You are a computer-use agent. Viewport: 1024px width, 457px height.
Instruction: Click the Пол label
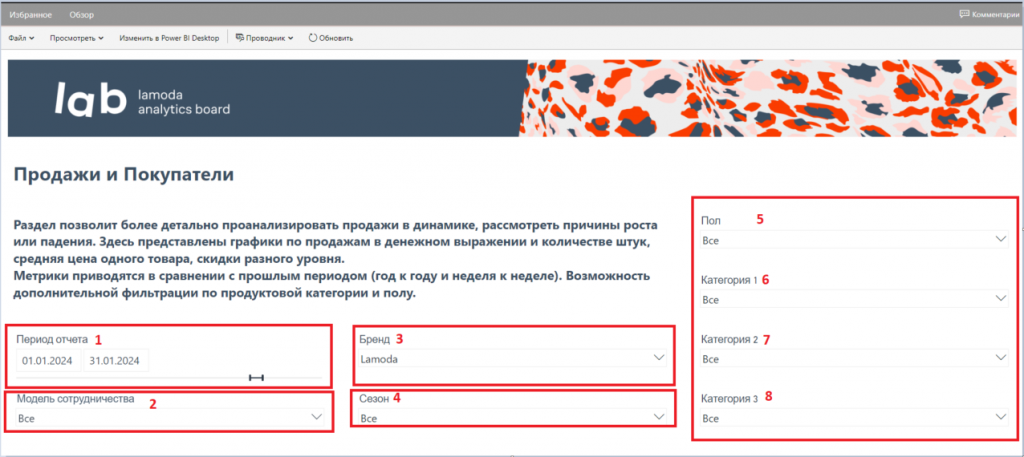[710, 221]
